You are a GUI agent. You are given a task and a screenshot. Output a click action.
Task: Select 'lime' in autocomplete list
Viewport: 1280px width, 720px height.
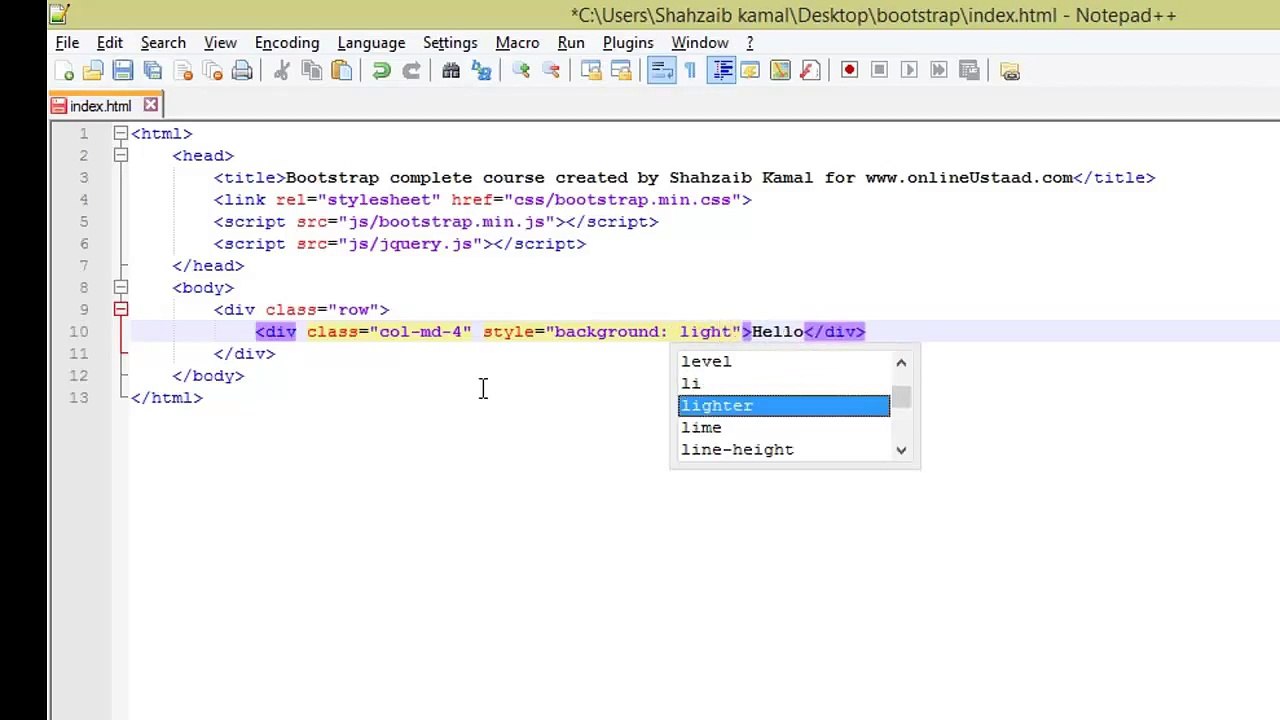pos(784,428)
